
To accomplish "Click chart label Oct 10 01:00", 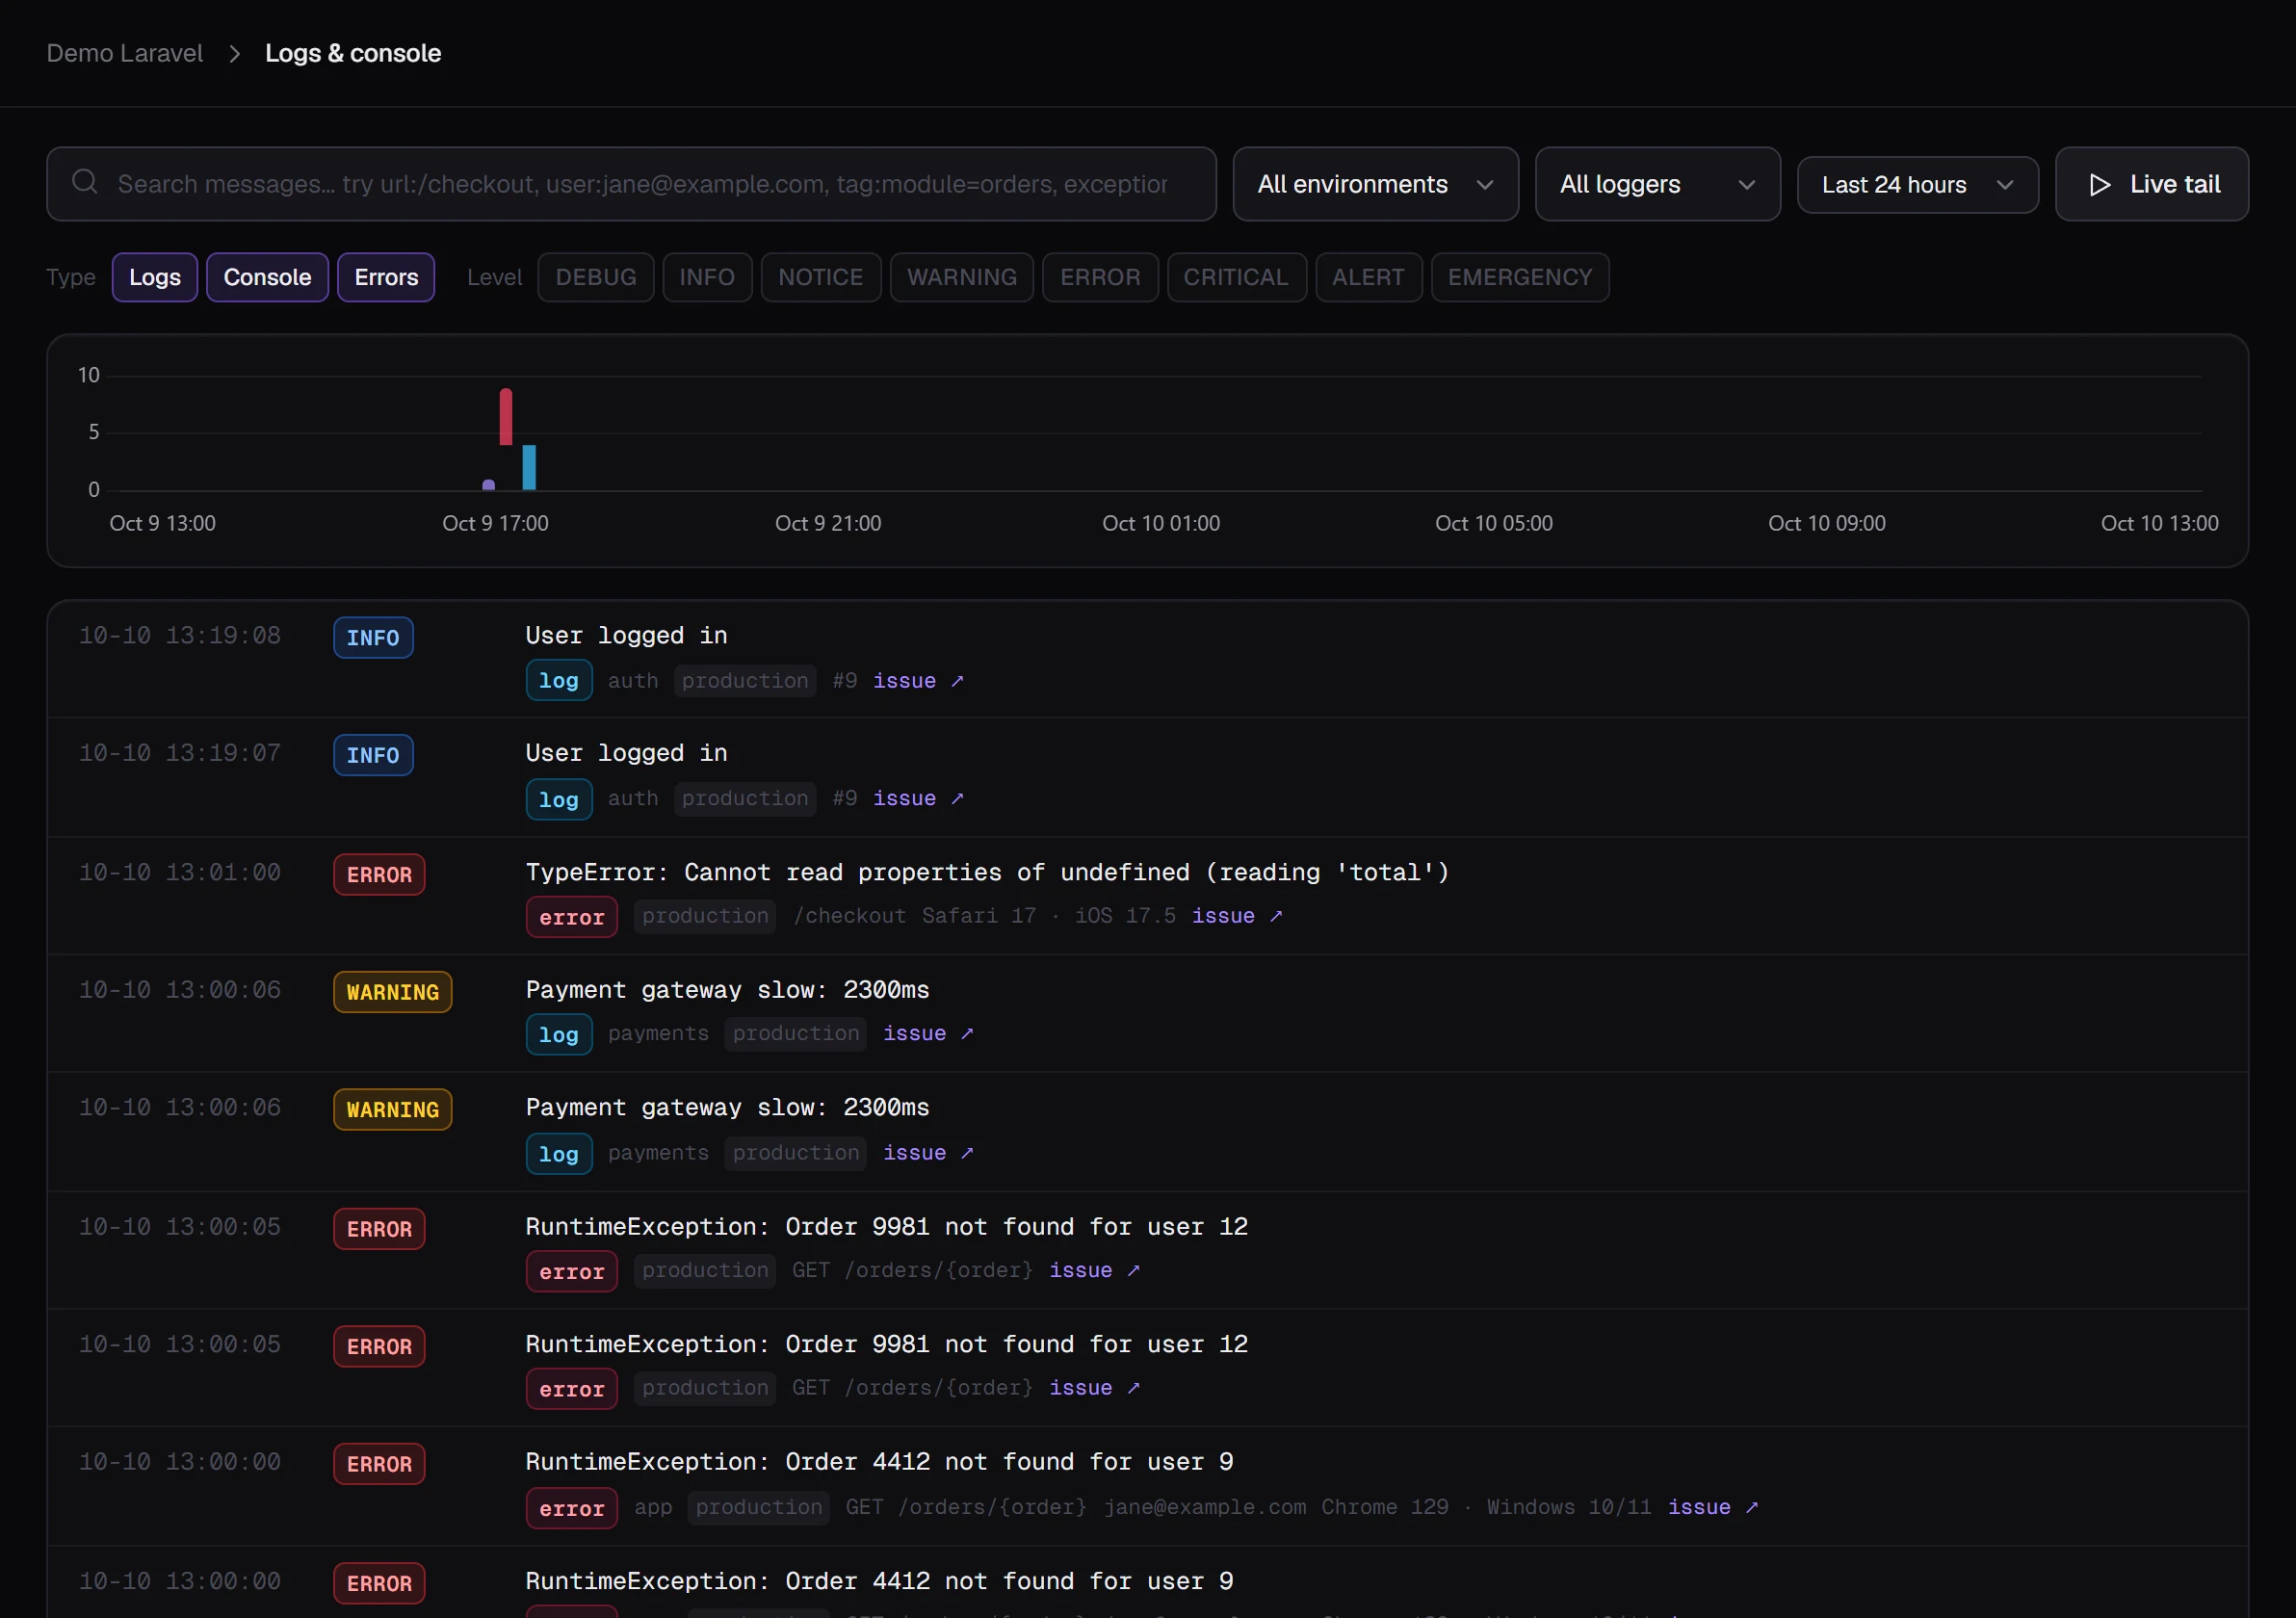I will [1161, 524].
